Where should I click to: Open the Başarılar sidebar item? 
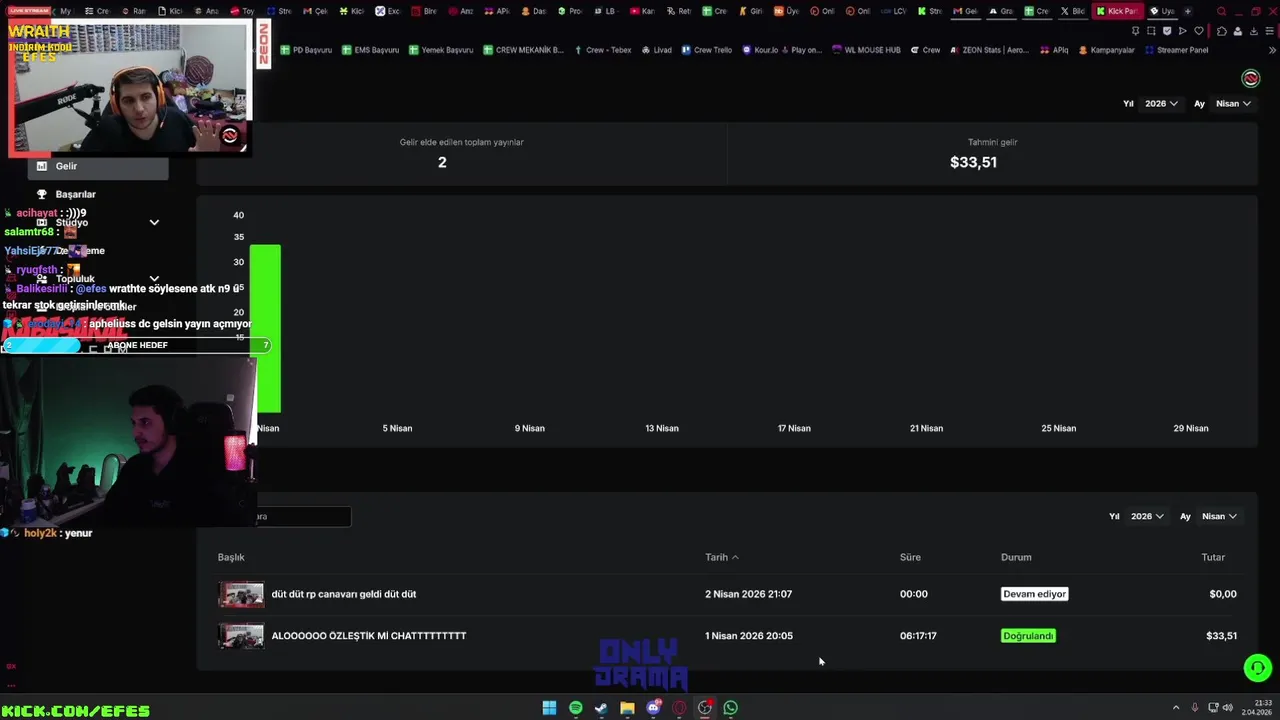pos(75,194)
